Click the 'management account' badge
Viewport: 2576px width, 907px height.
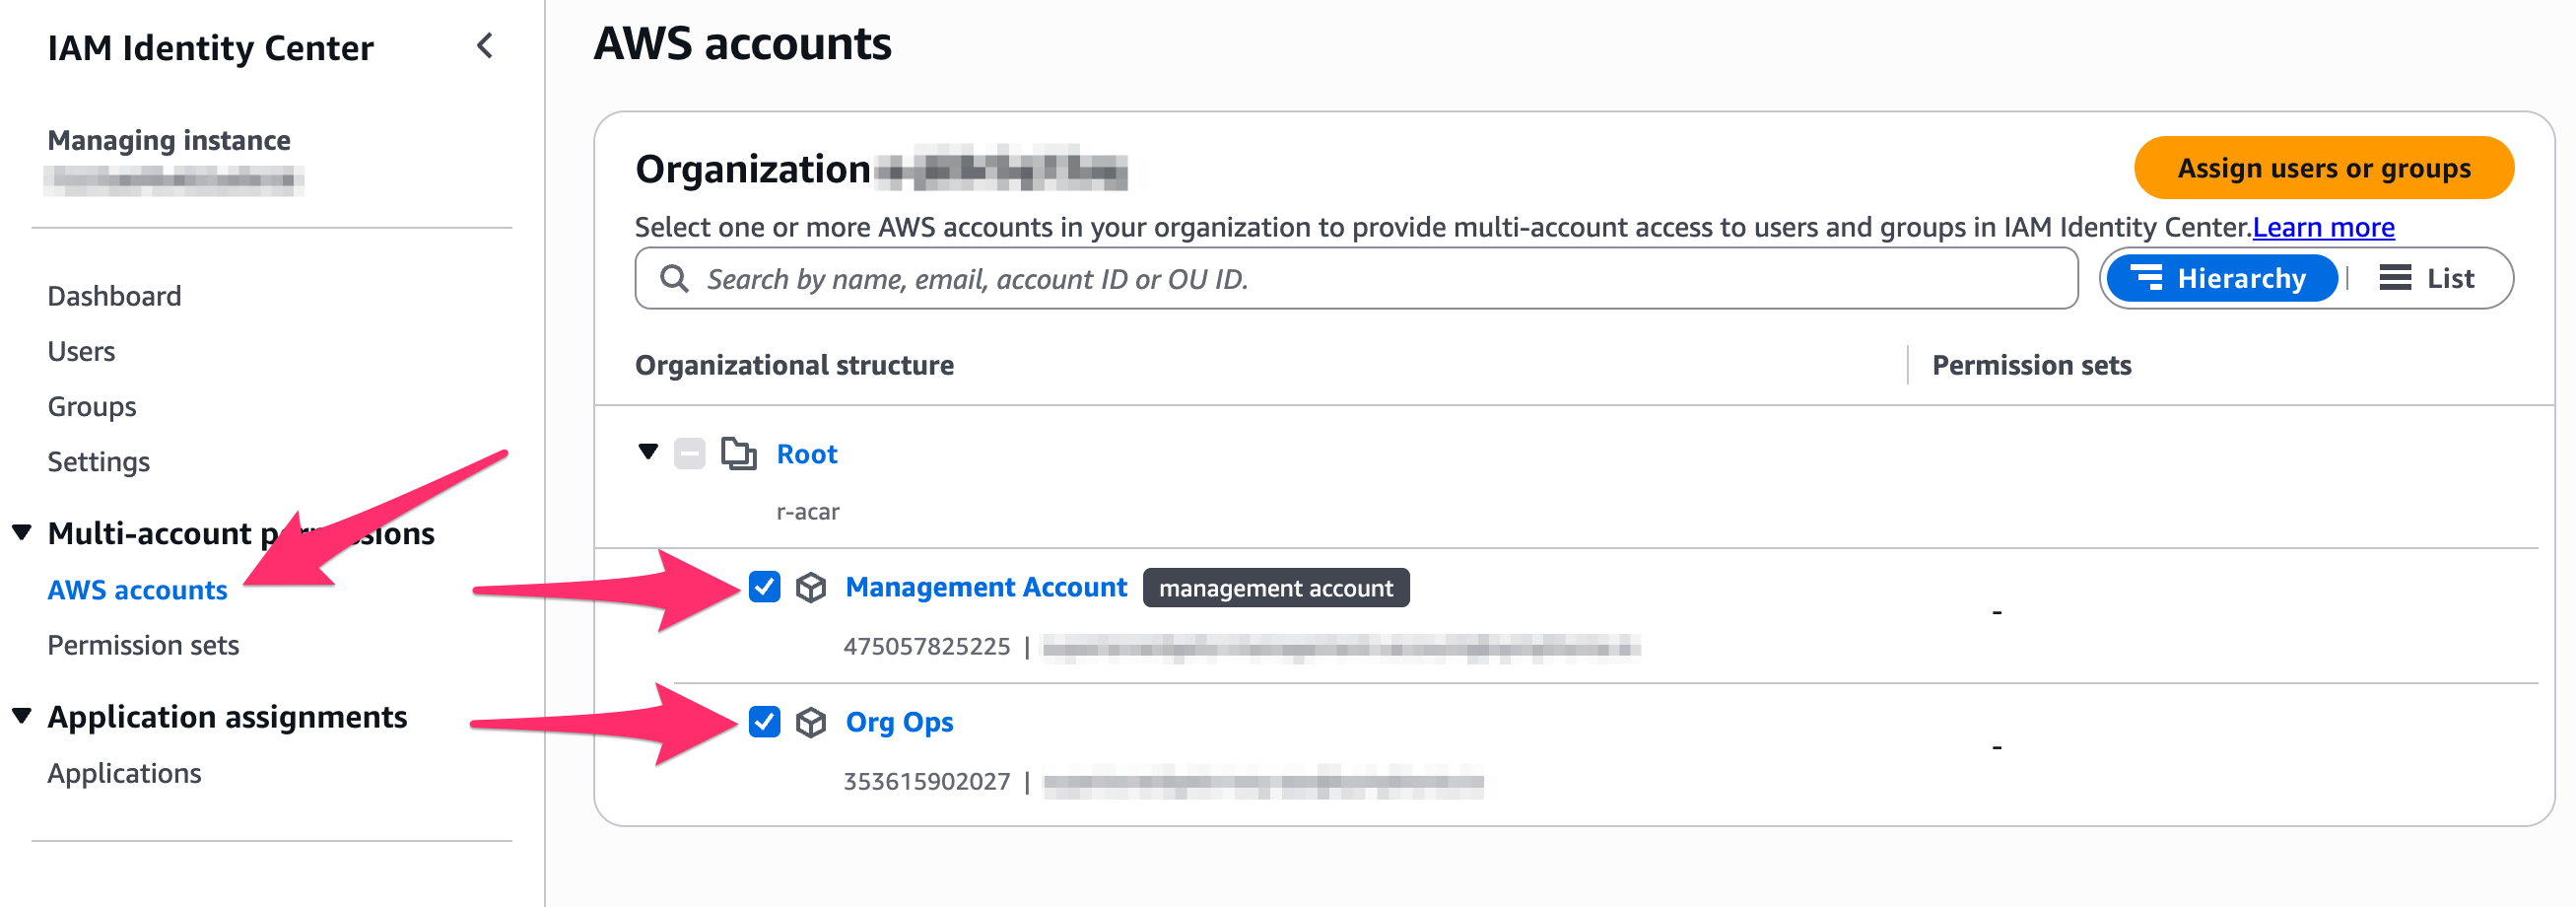pyautogui.click(x=1276, y=588)
